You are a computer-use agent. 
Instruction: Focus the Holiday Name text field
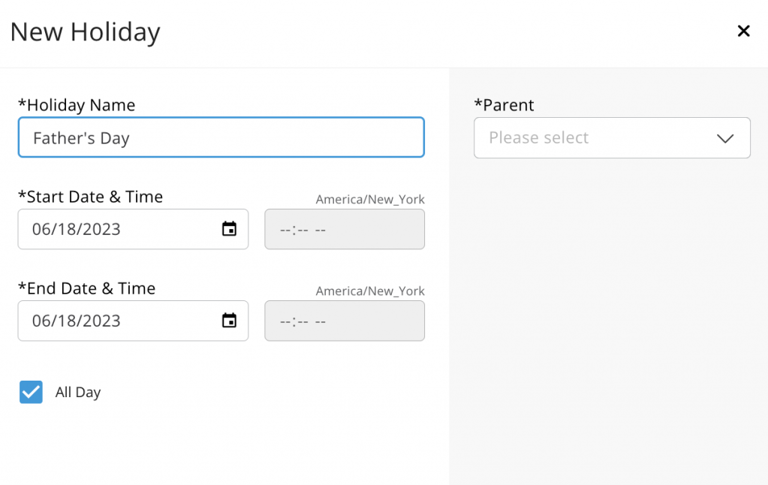(221, 138)
